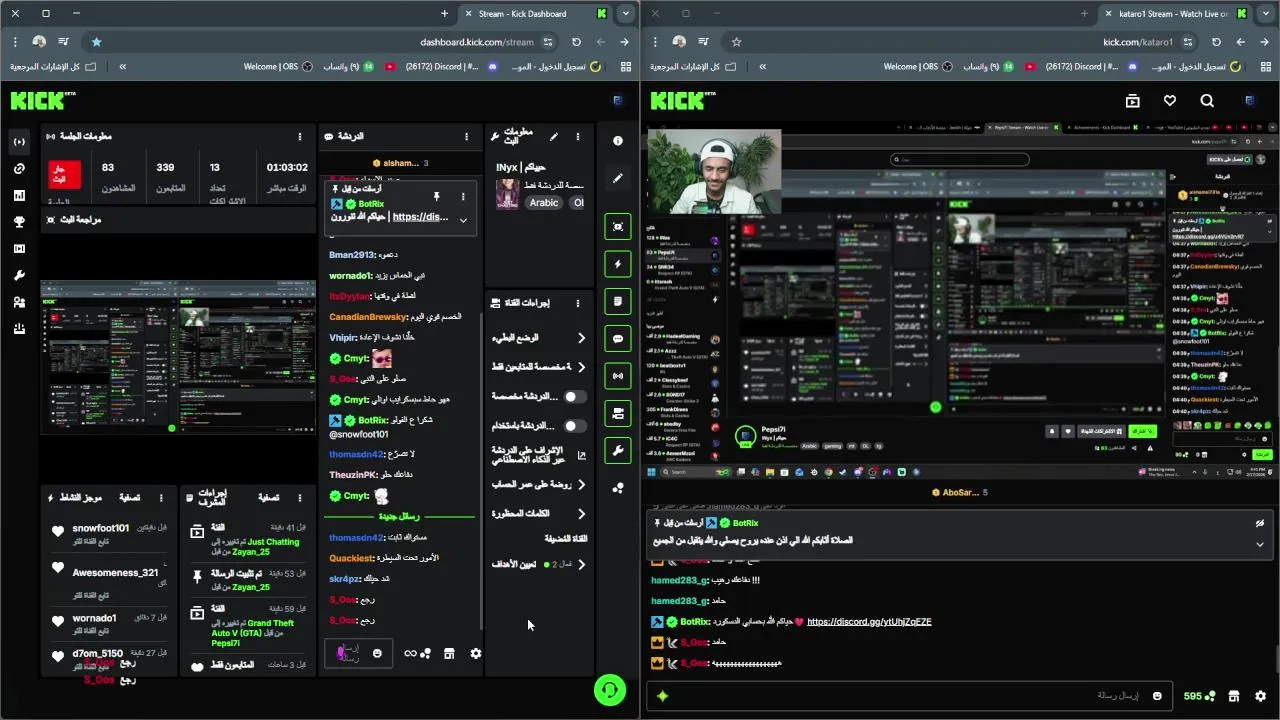Switch to the katarо1 Stream browser tab
Screen dimensions: 1280x720
[1176, 14]
